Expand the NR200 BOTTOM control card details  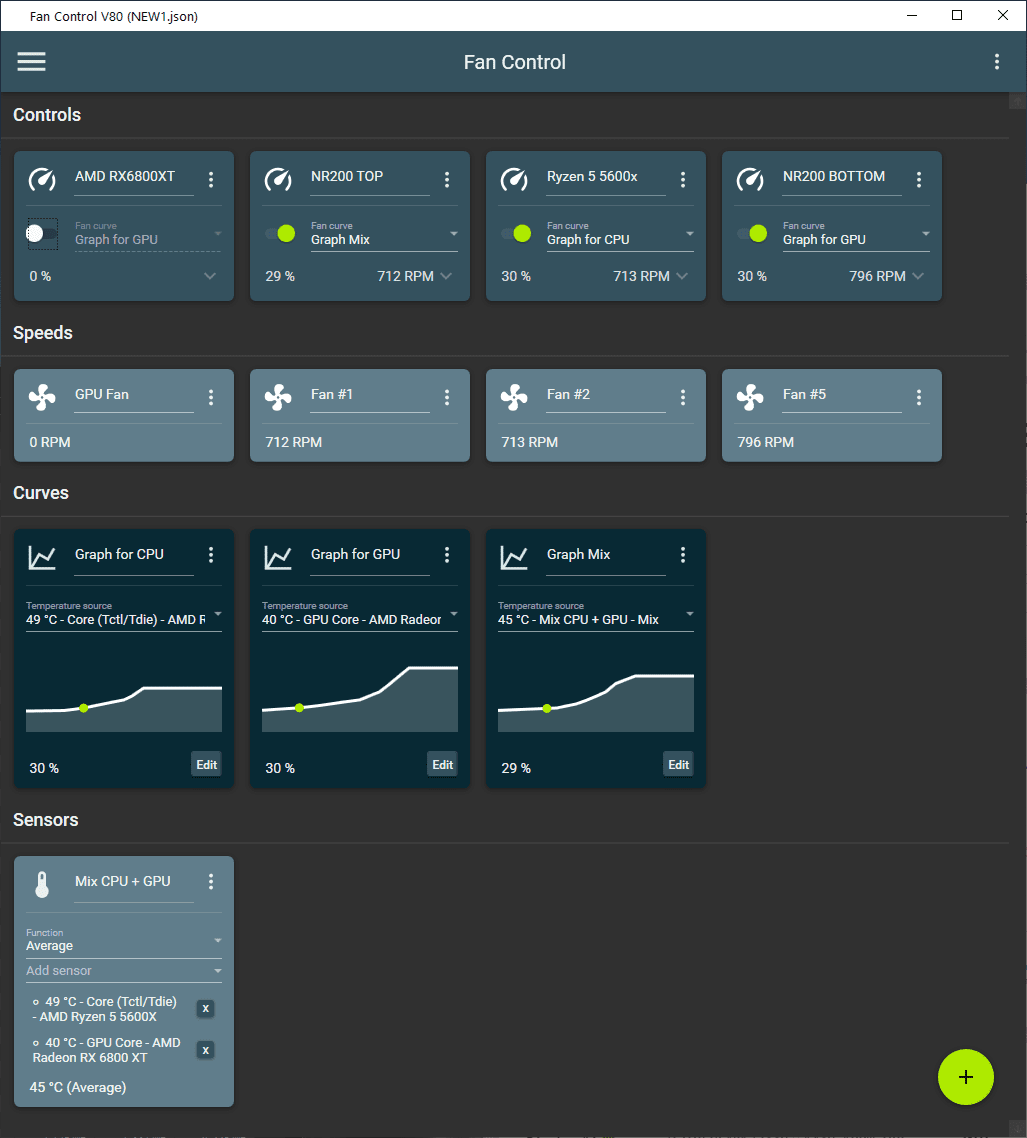(x=918, y=277)
